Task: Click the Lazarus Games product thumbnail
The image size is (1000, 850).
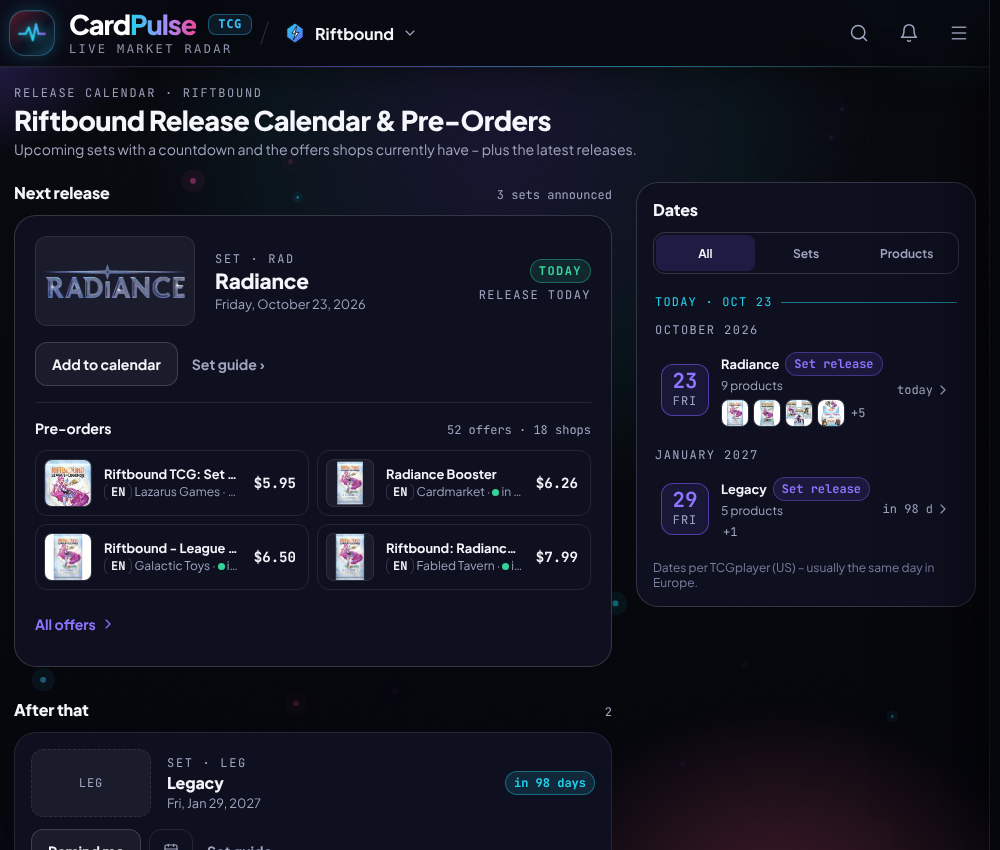Action: coord(68,483)
